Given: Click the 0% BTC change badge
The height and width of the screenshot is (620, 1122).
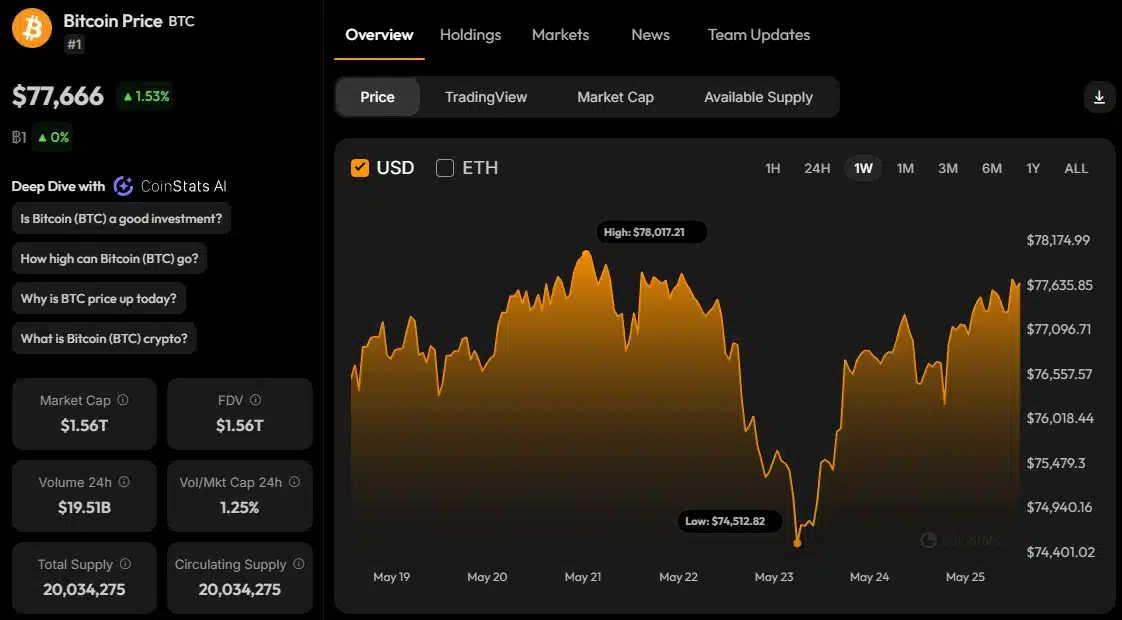Looking at the screenshot, I should 53,137.
